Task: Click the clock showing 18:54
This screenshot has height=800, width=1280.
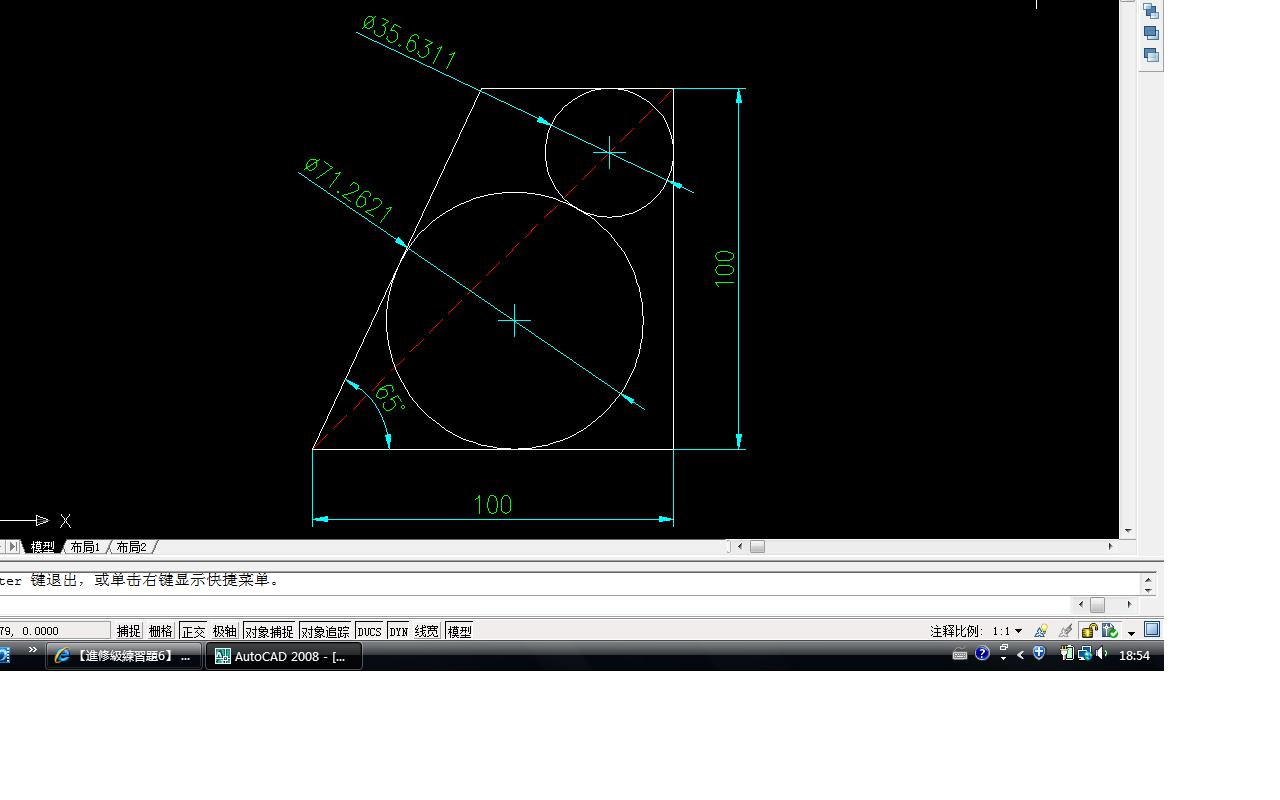Action: coord(1134,656)
